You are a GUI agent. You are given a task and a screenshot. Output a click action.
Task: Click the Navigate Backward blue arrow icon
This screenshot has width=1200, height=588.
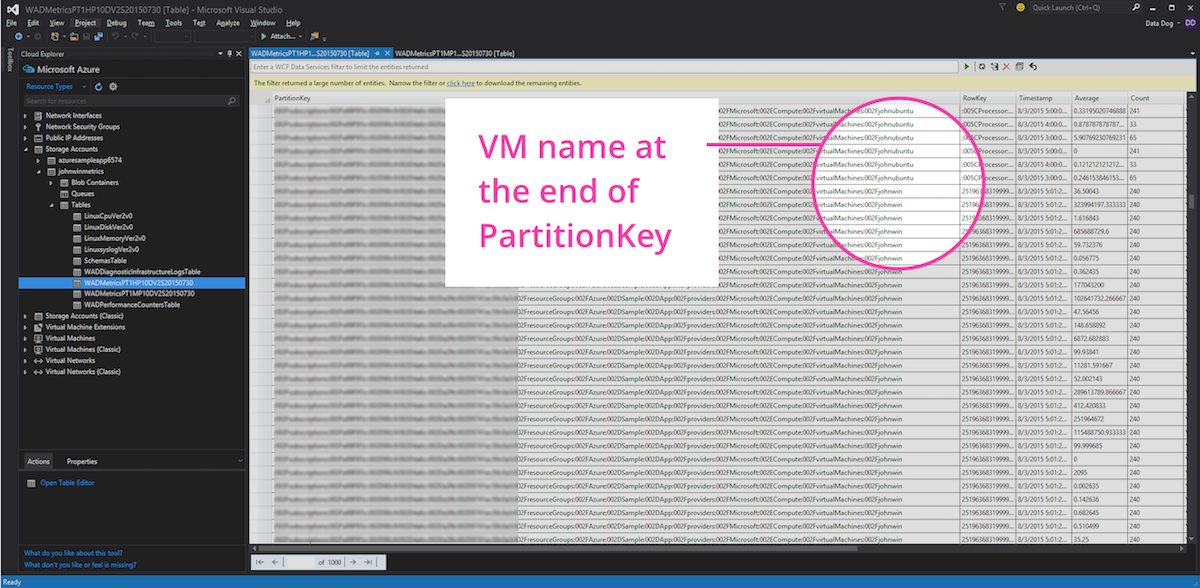[17, 36]
